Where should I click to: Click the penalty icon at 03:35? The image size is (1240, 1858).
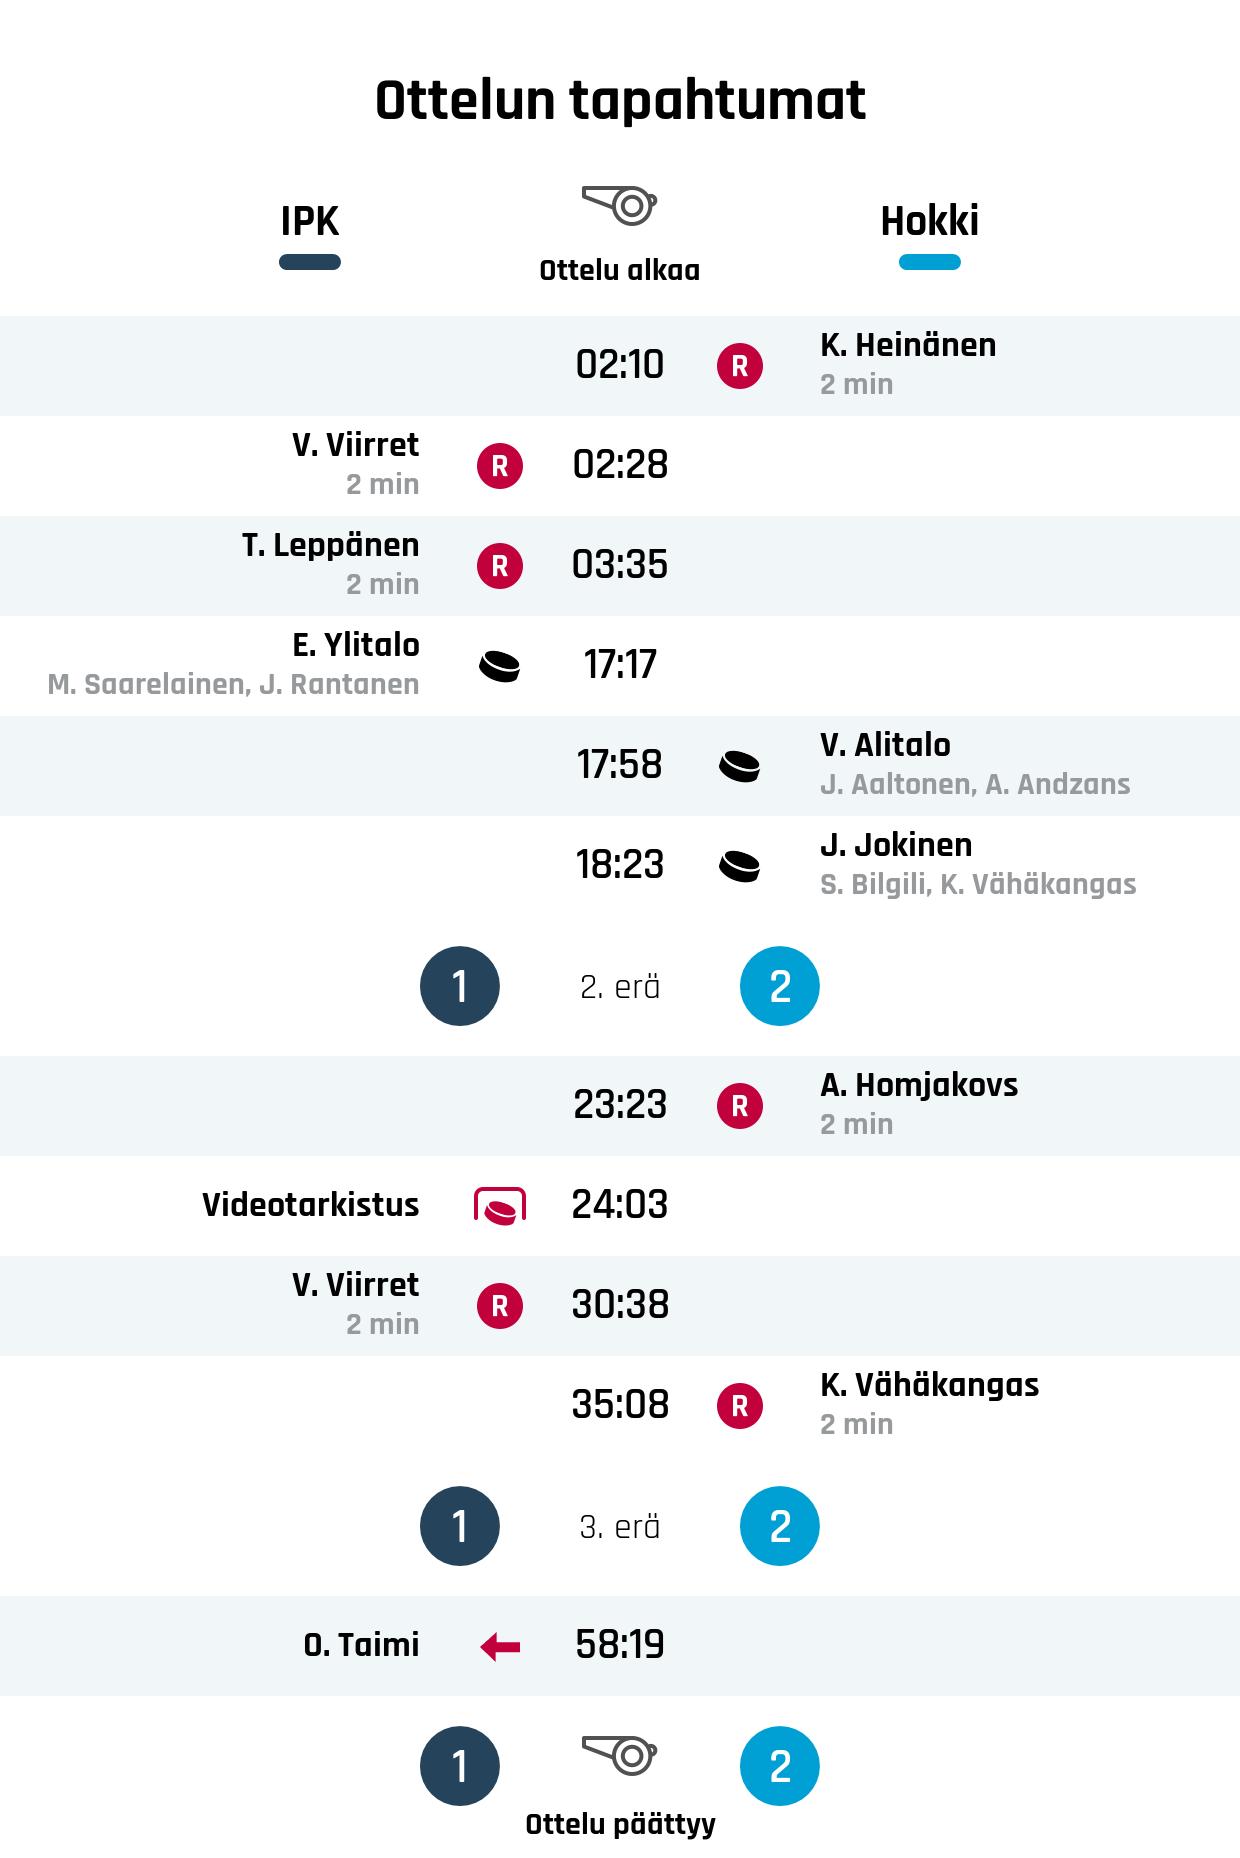tap(500, 566)
